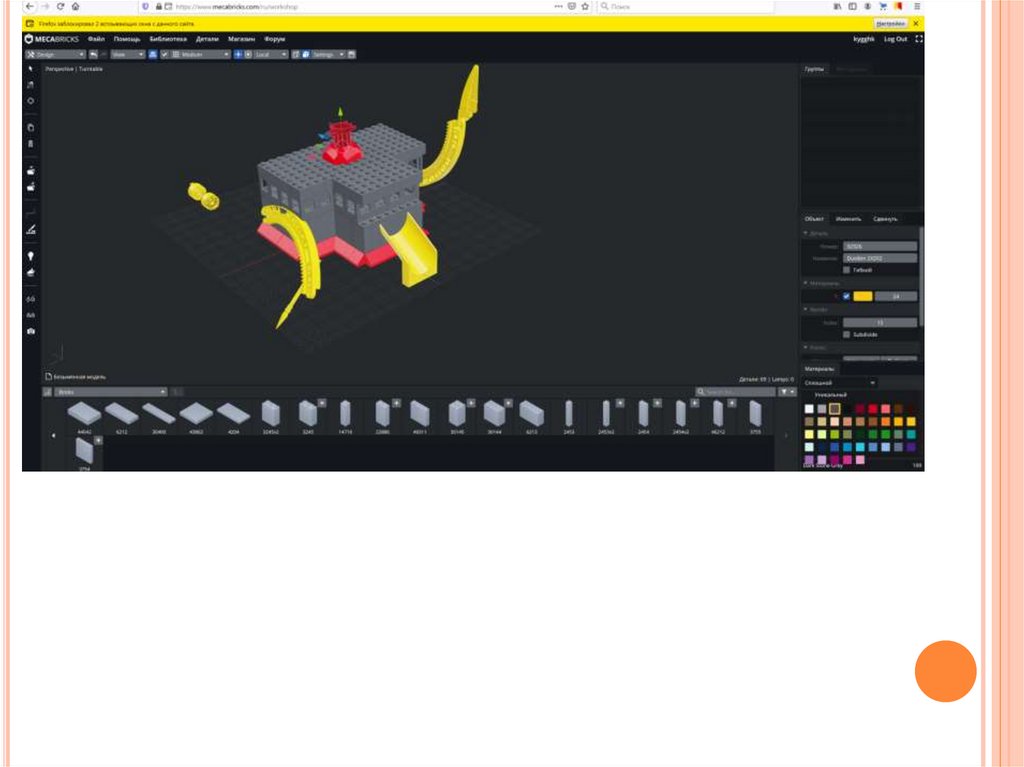The image size is (1024, 767).
Task: Click the camera snapshot icon in left toolbar
Action: point(31,331)
